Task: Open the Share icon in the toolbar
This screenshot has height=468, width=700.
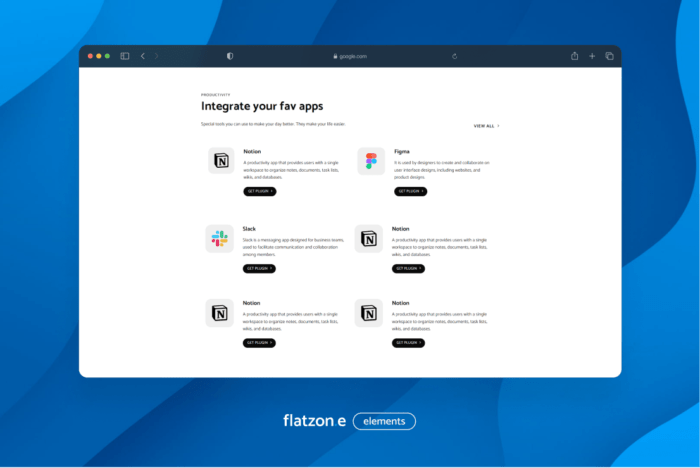Action: pos(575,56)
